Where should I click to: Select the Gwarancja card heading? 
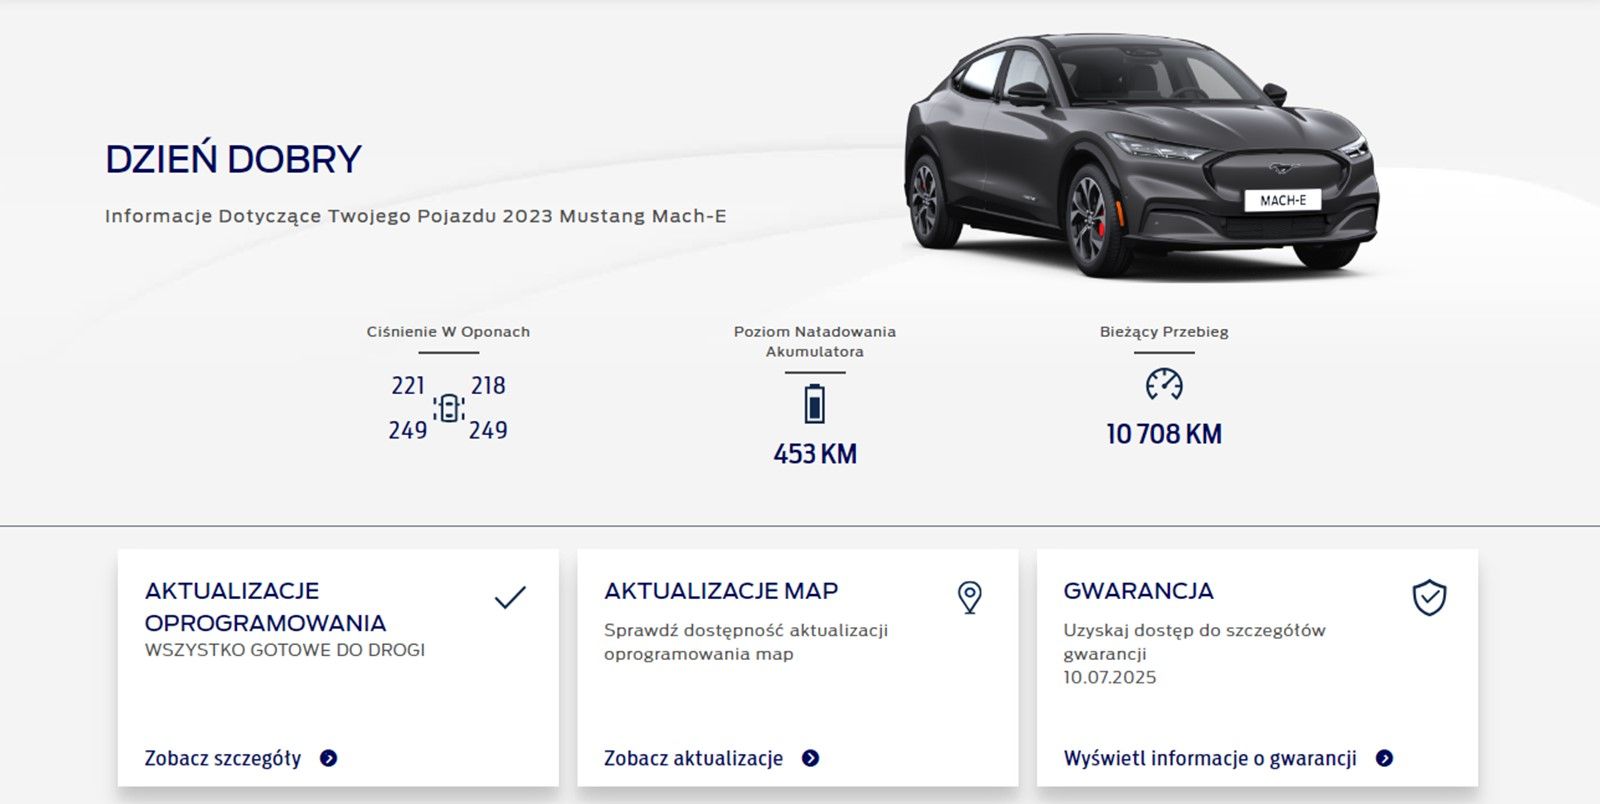(1138, 591)
